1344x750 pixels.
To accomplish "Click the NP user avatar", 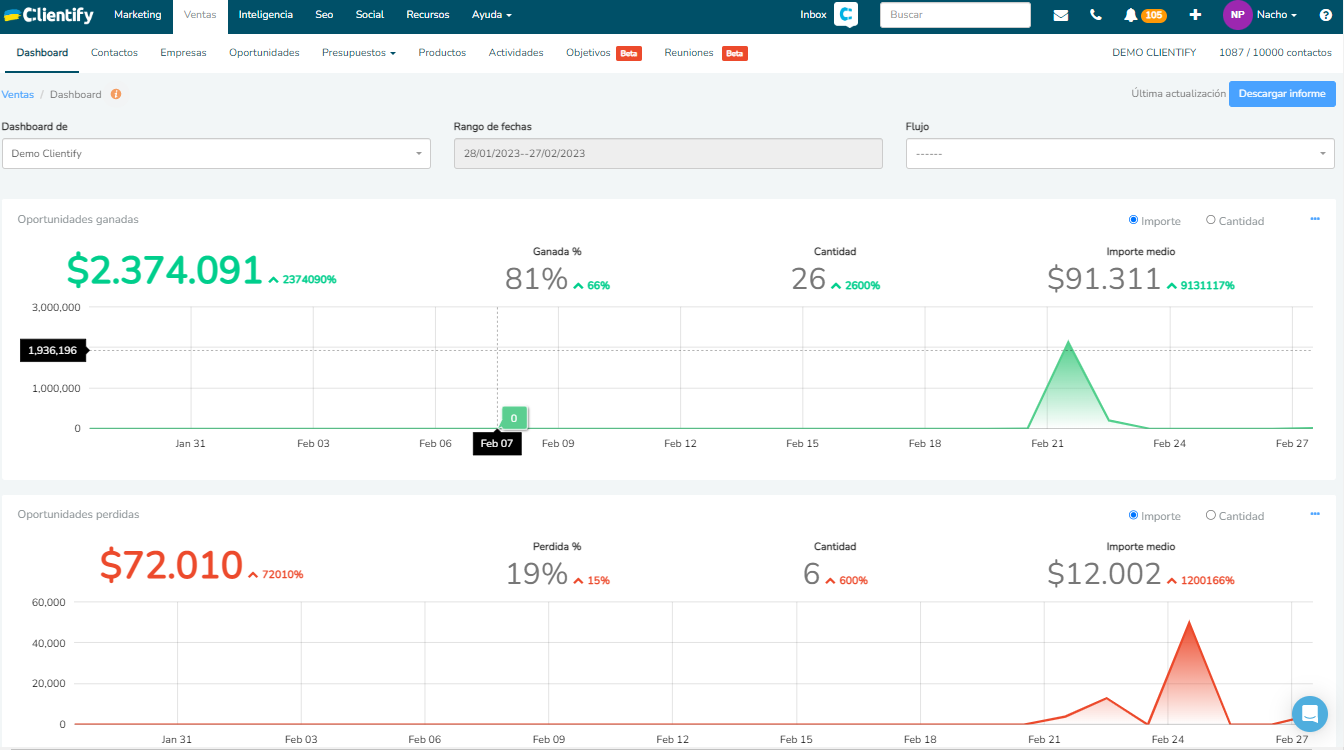I will [x=1237, y=15].
